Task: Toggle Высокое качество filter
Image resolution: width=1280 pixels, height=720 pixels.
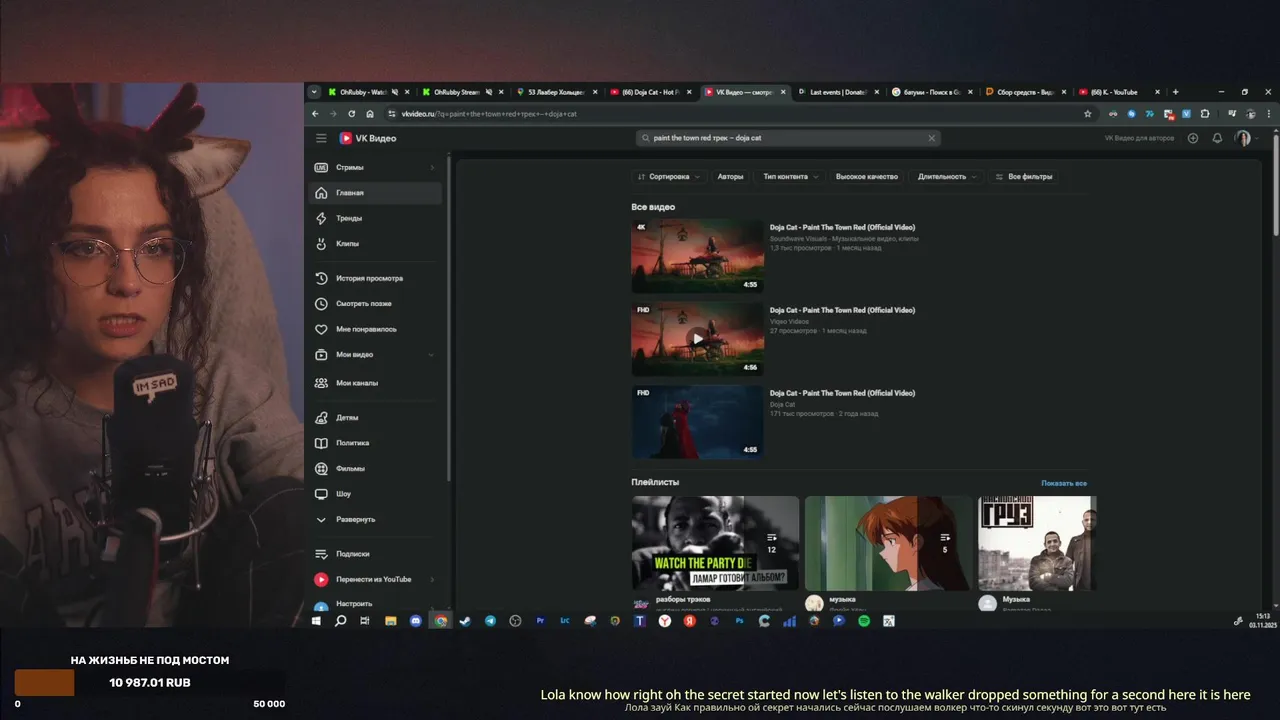Action: point(867,177)
